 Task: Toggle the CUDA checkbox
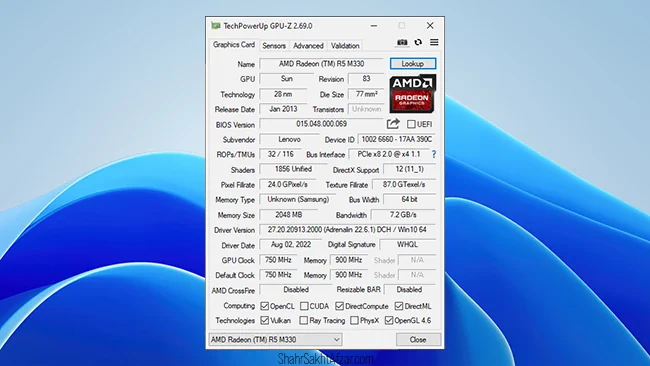coord(304,306)
